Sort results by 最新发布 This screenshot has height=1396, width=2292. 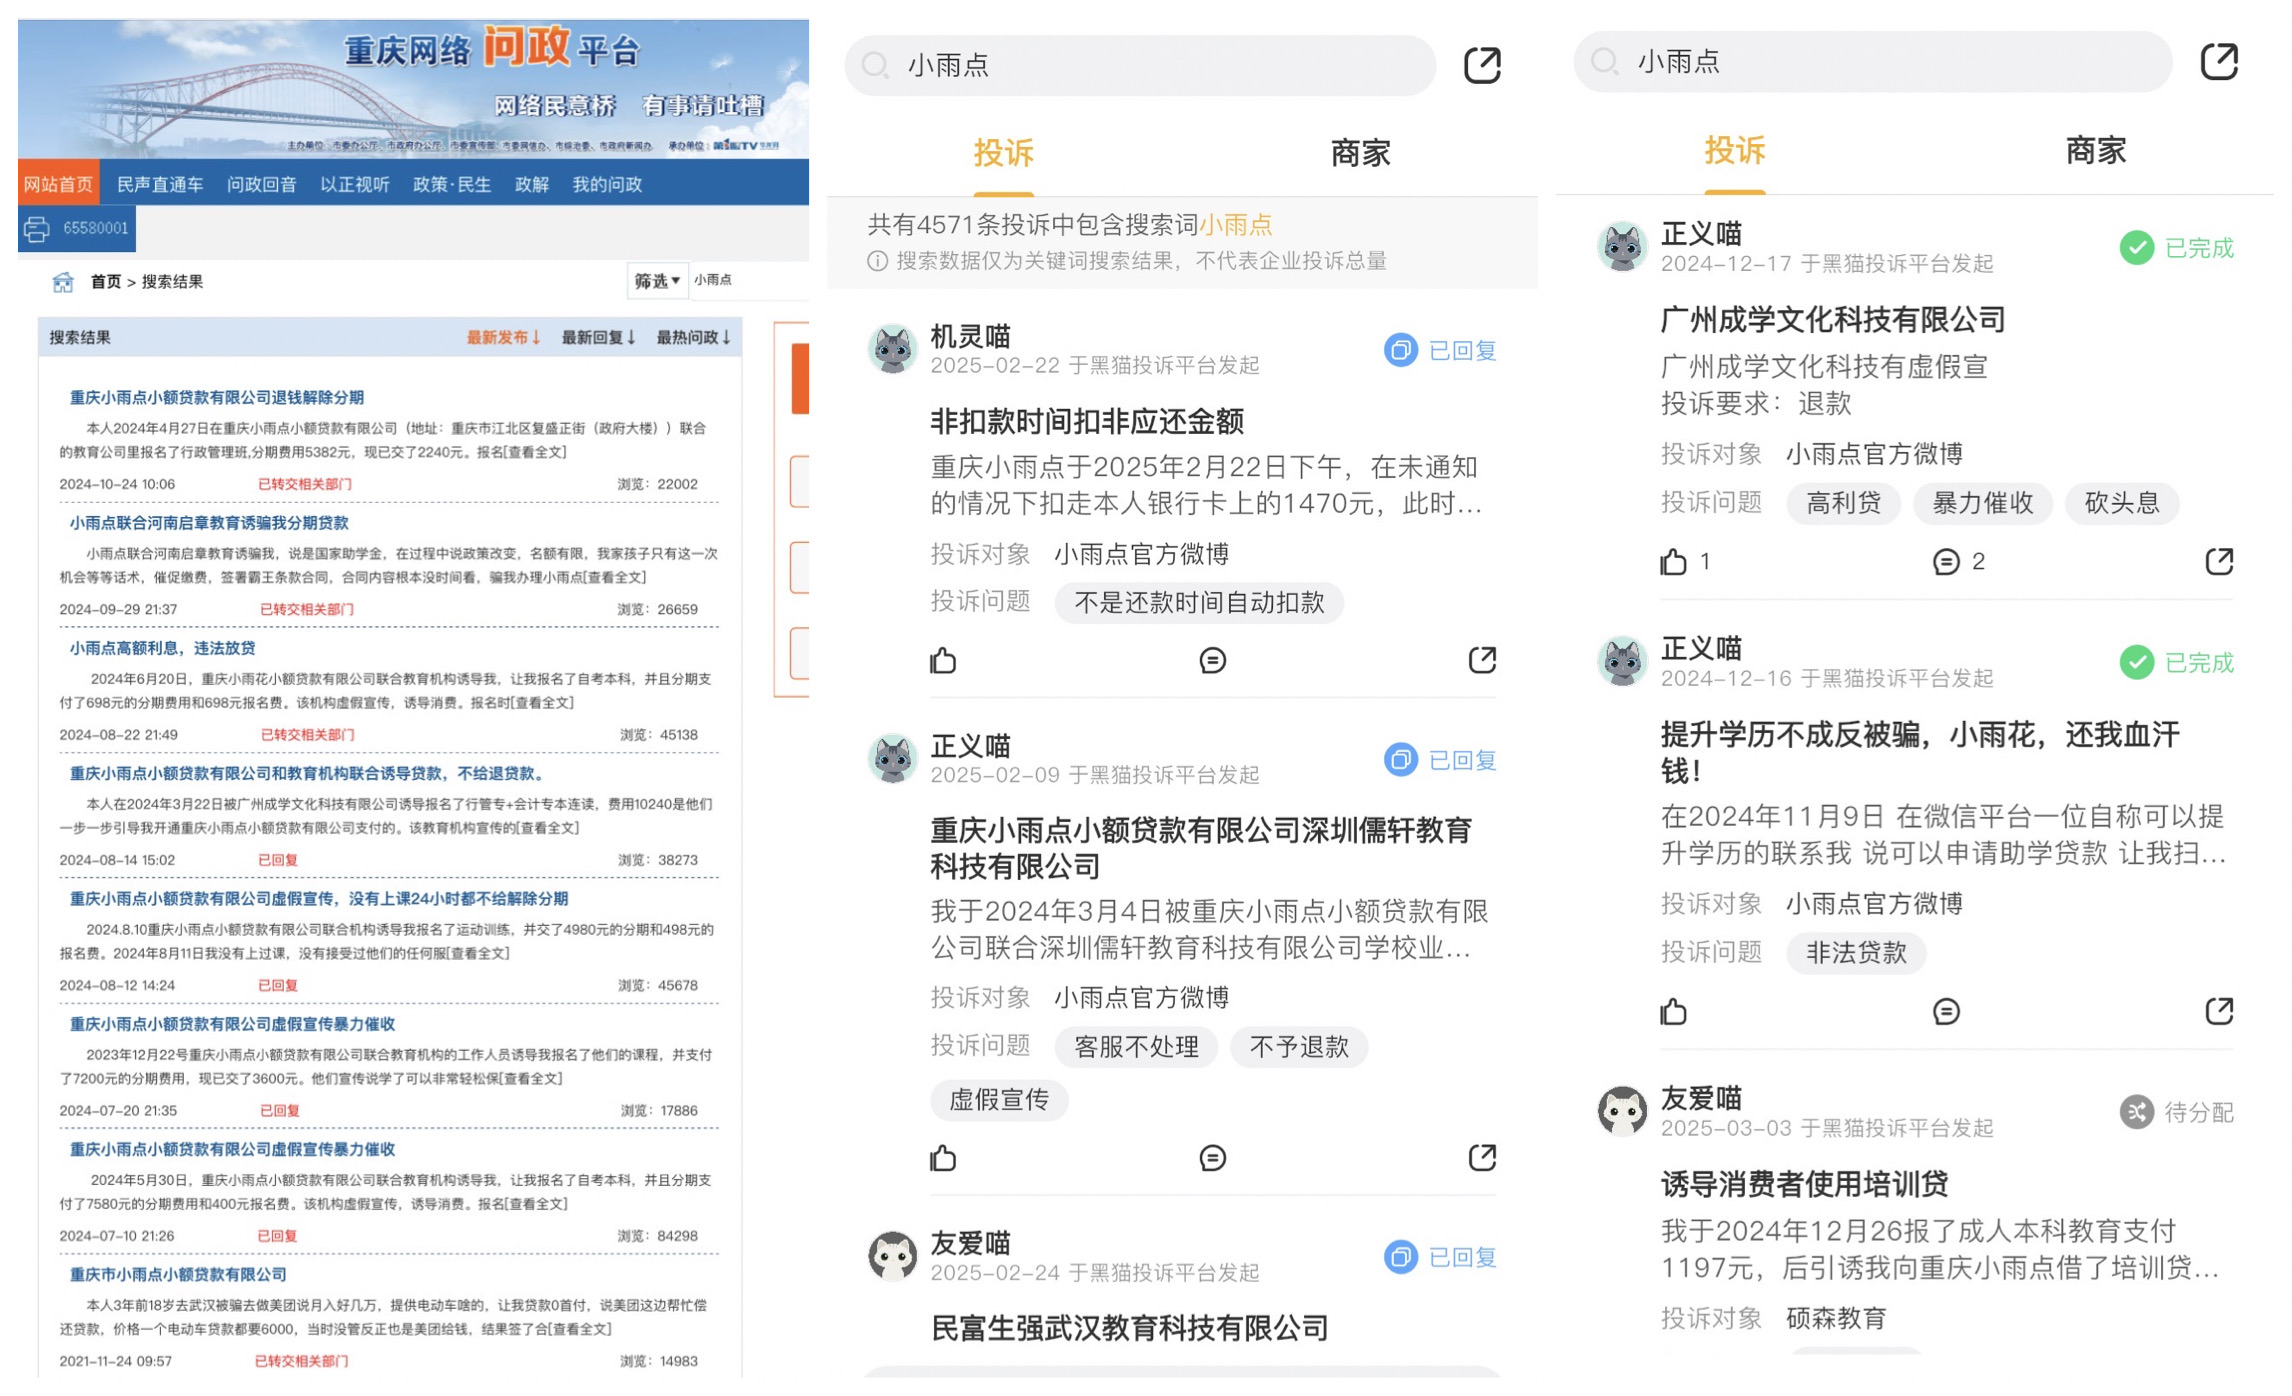coord(503,338)
